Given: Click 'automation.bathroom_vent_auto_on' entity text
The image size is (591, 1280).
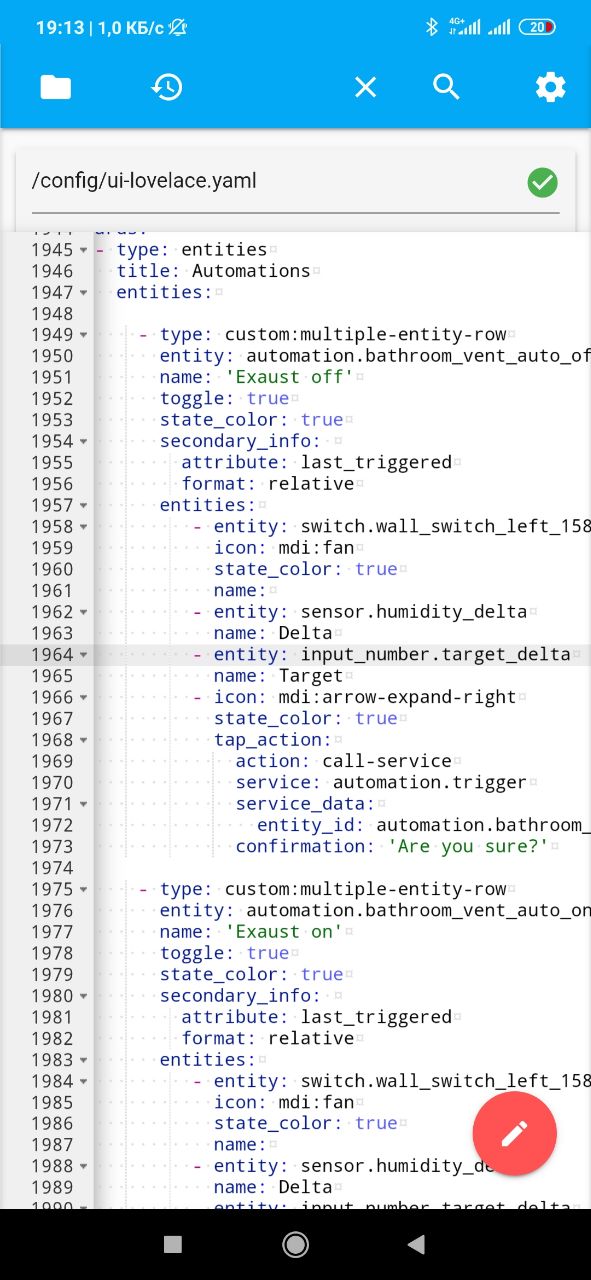Looking at the screenshot, I should tap(418, 911).
